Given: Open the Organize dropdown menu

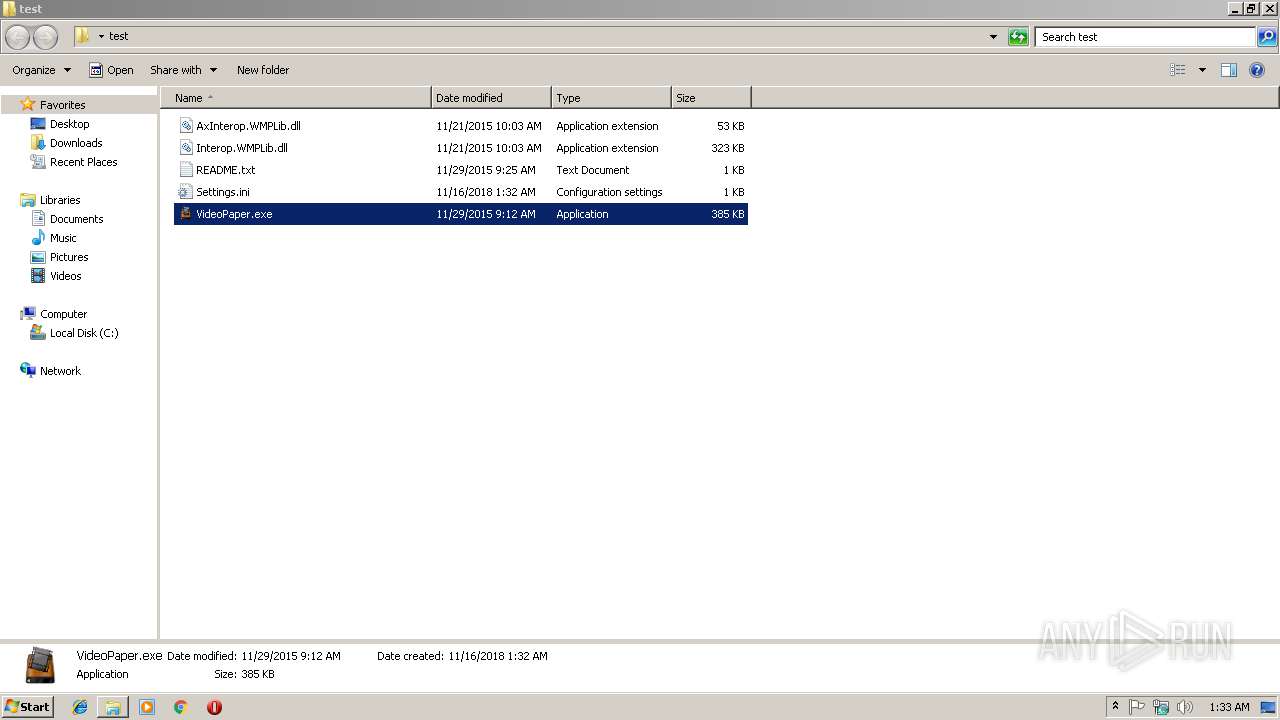Looking at the screenshot, I should [x=42, y=70].
